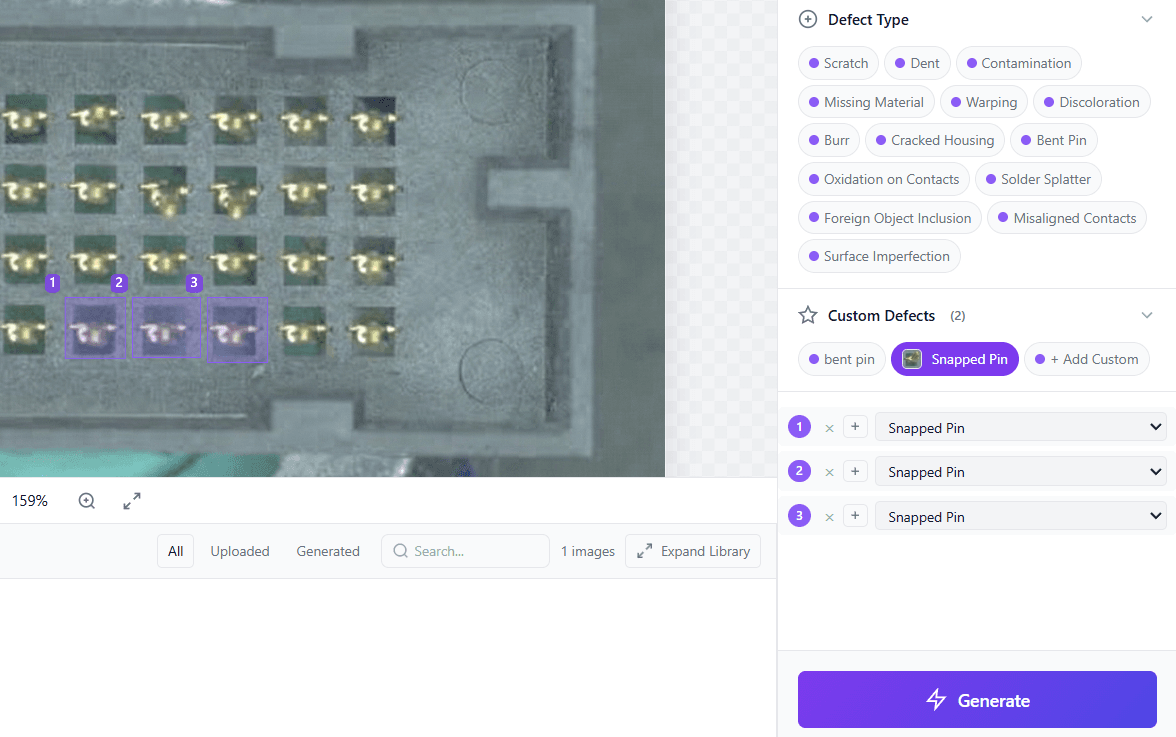Collapse the Custom Defects section chevron
1176x737 pixels.
point(1146,316)
